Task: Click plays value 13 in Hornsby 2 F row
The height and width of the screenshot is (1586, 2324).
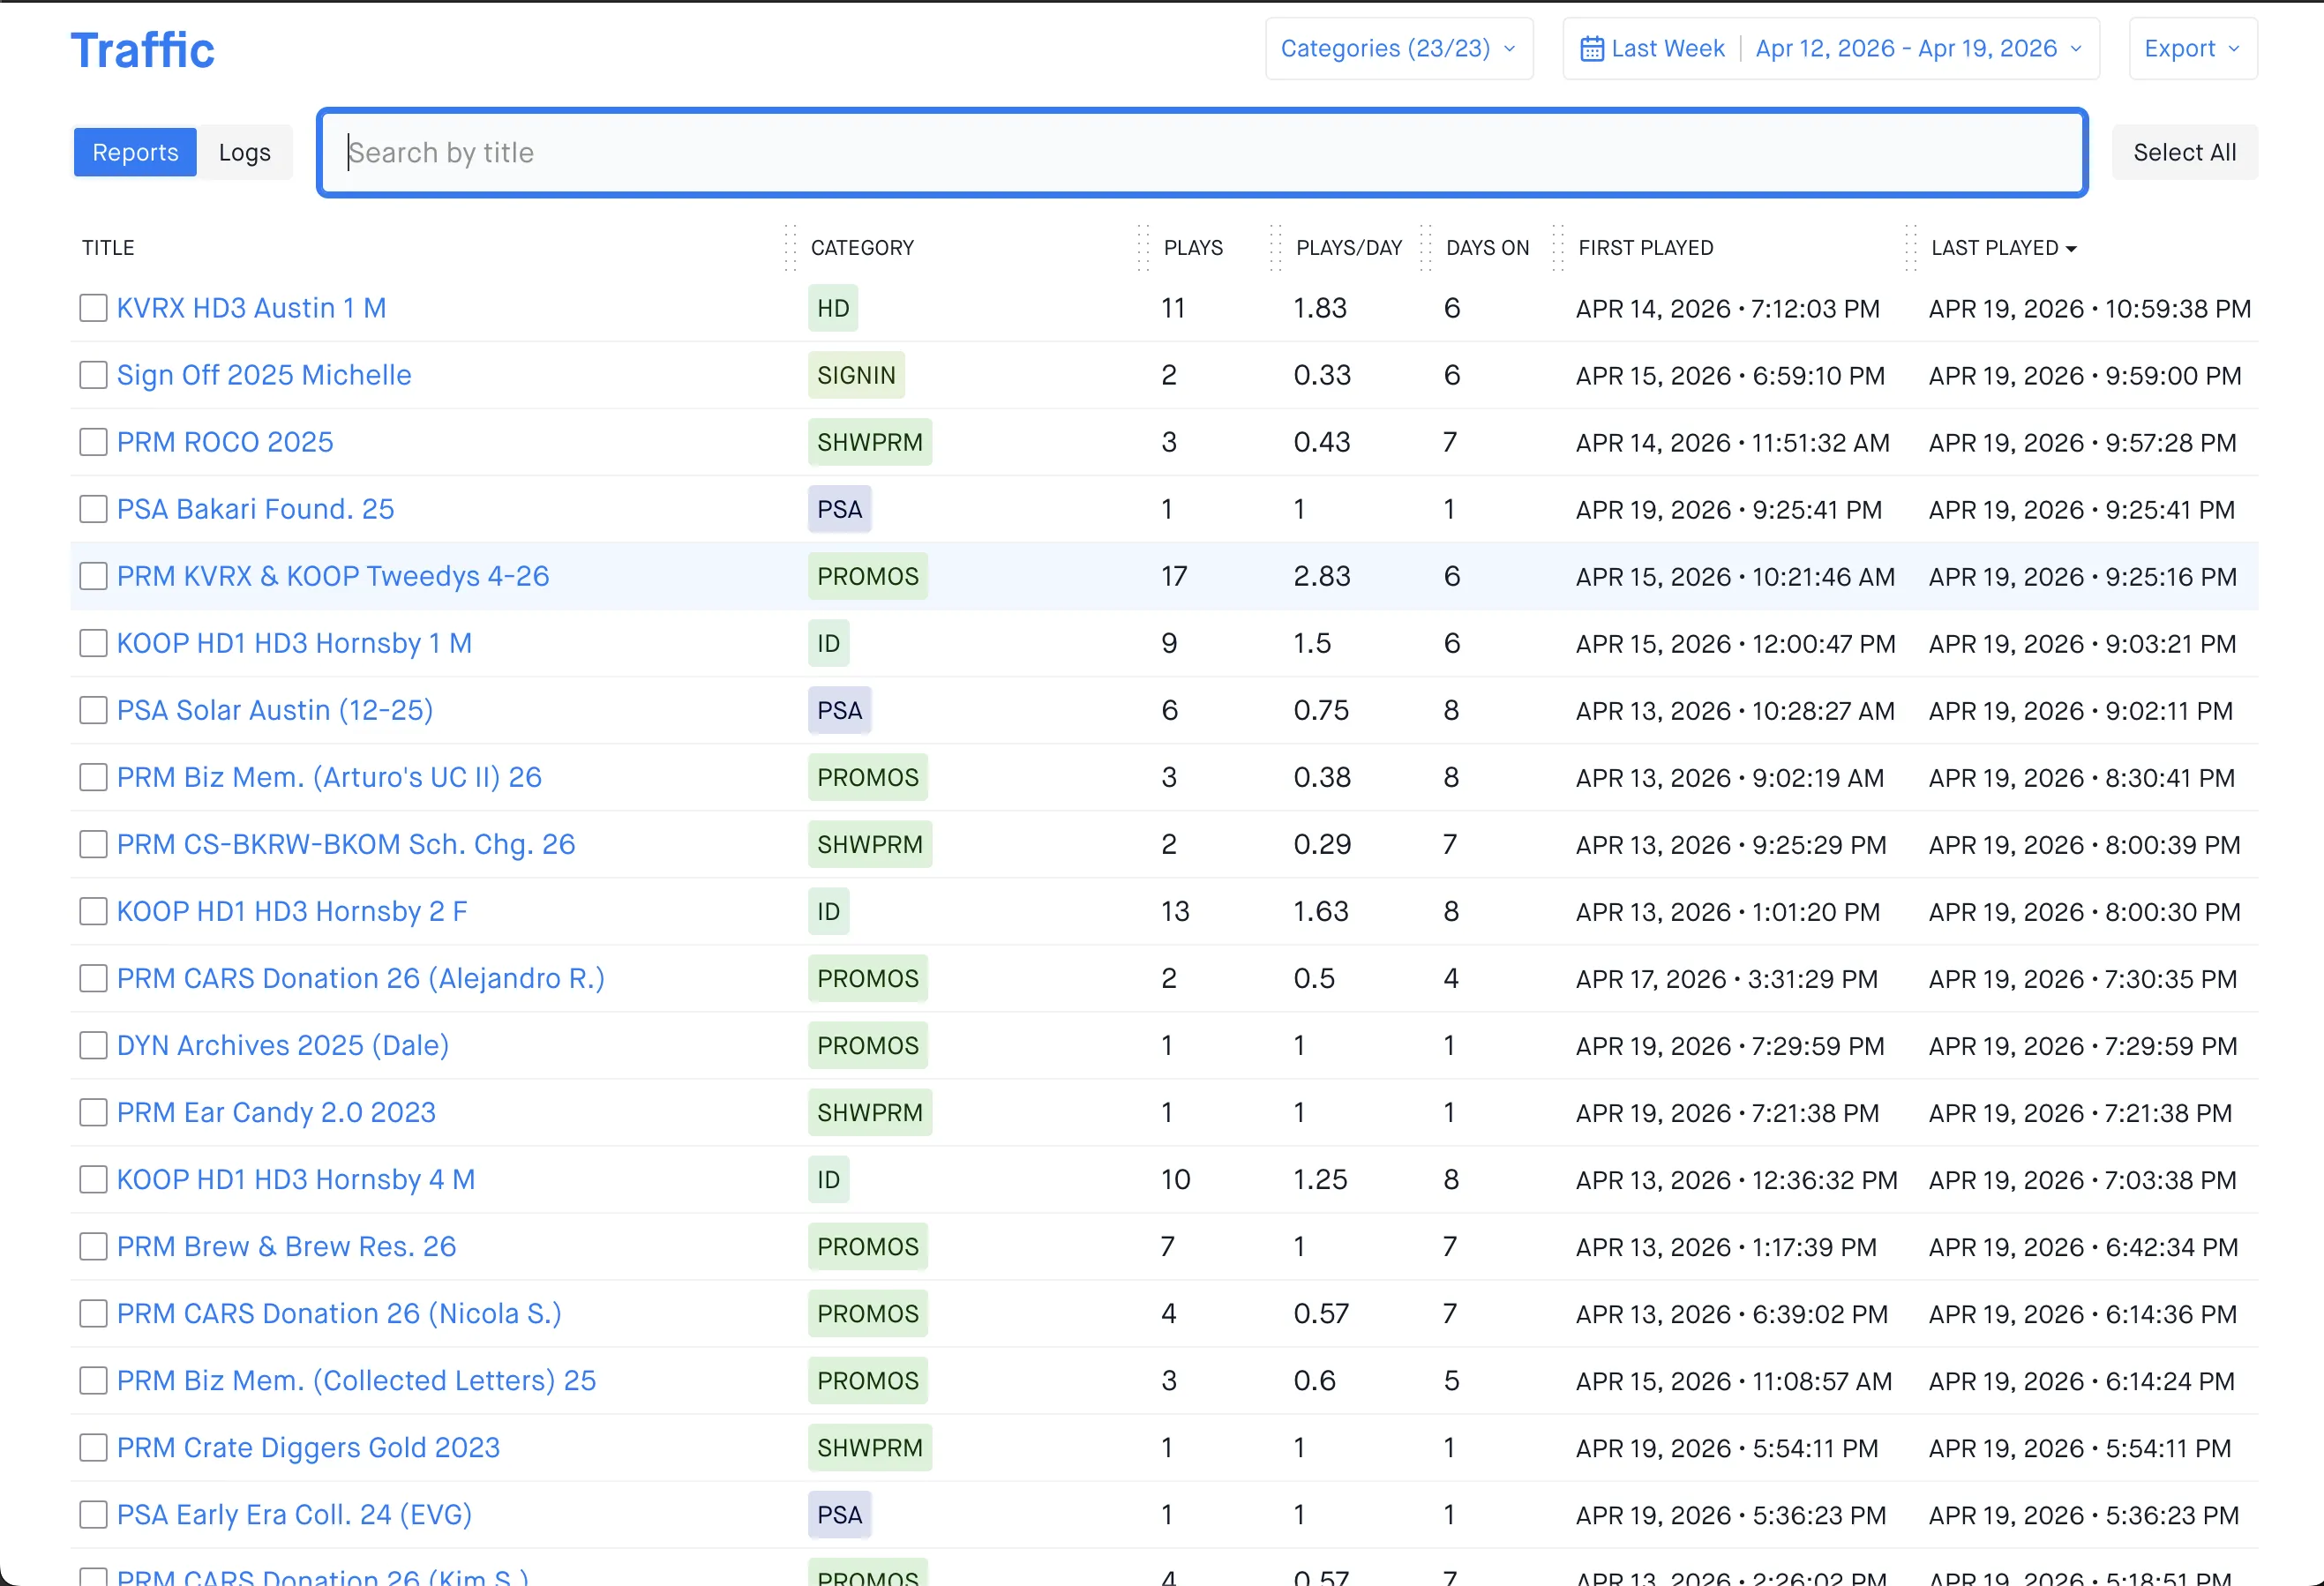Action: pyautogui.click(x=1175, y=911)
